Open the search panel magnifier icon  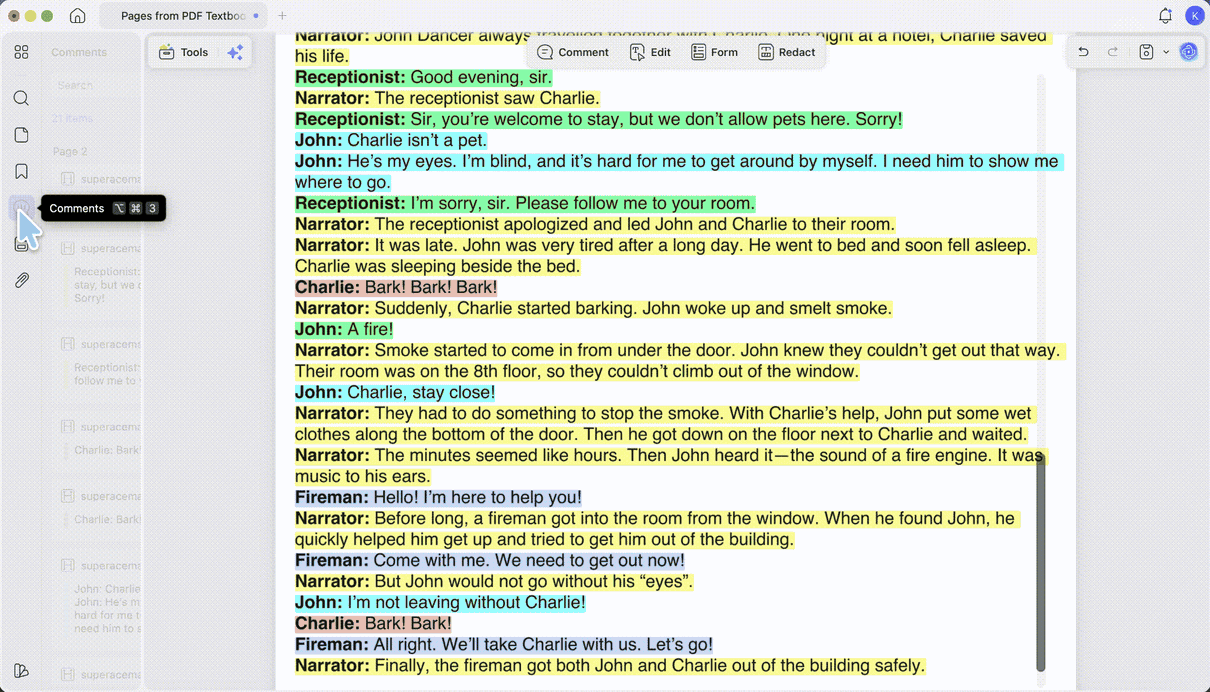(x=21, y=98)
